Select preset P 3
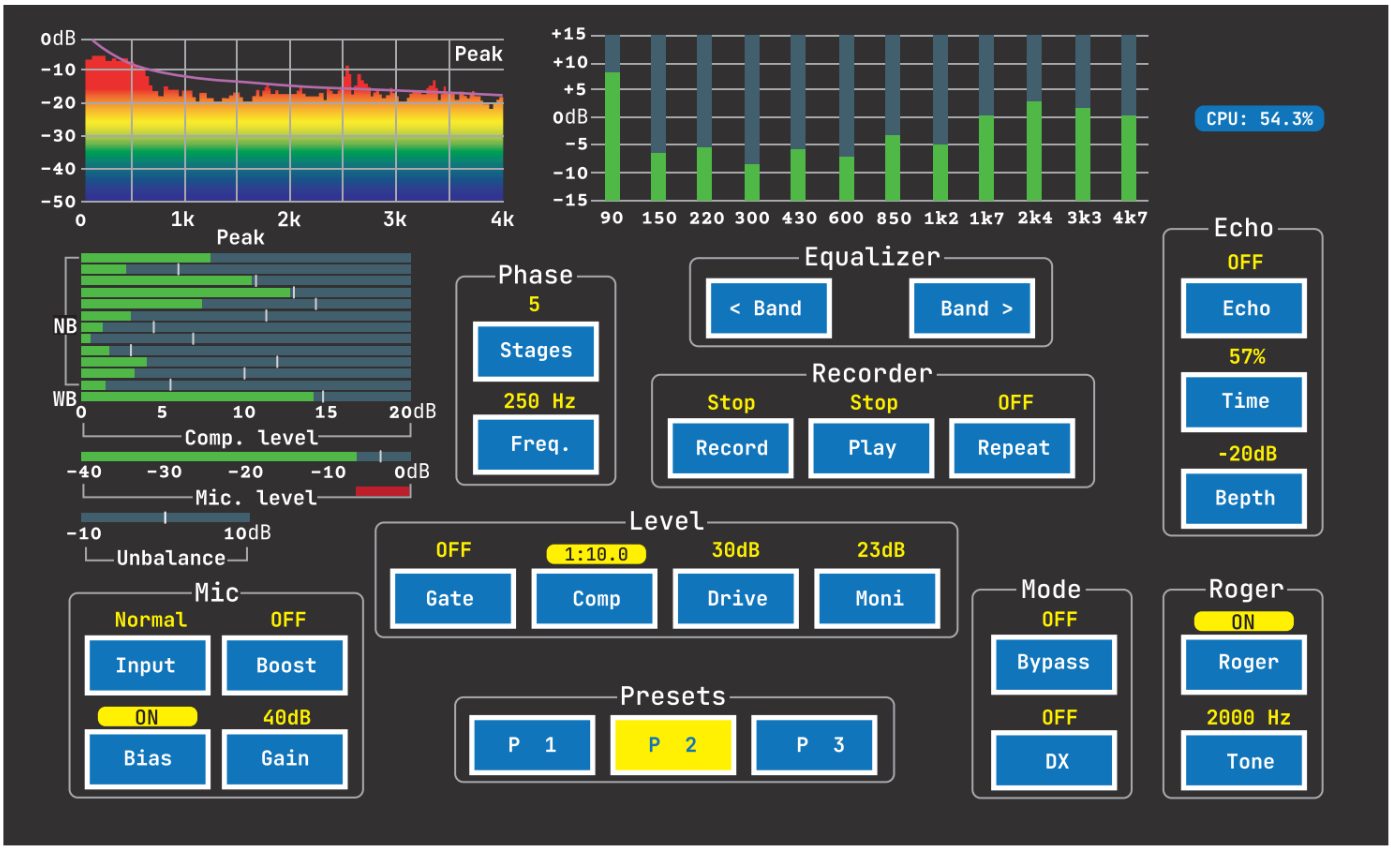The height and width of the screenshot is (848, 1391). [814, 745]
